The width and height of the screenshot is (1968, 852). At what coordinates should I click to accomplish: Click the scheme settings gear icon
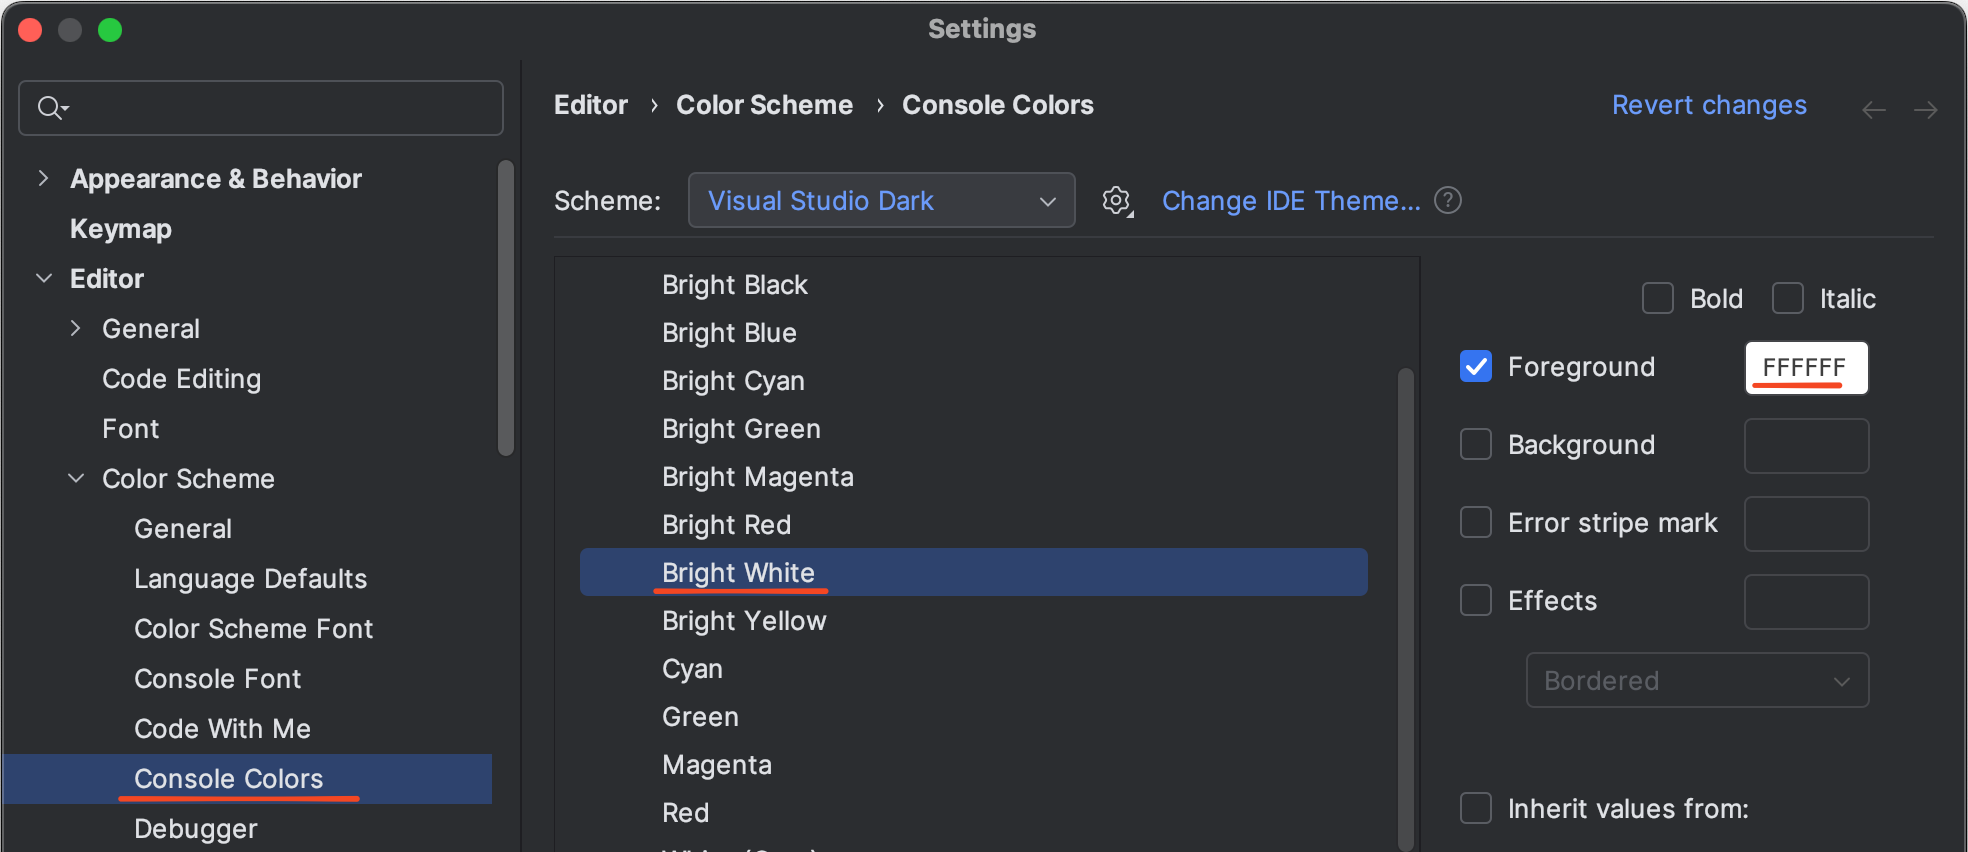pyautogui.click(x=1117, y=201)
